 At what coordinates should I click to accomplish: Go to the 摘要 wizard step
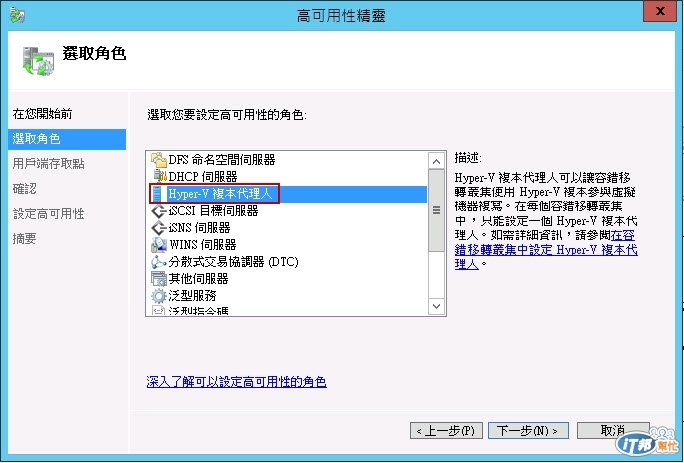(x=24, y=239)
